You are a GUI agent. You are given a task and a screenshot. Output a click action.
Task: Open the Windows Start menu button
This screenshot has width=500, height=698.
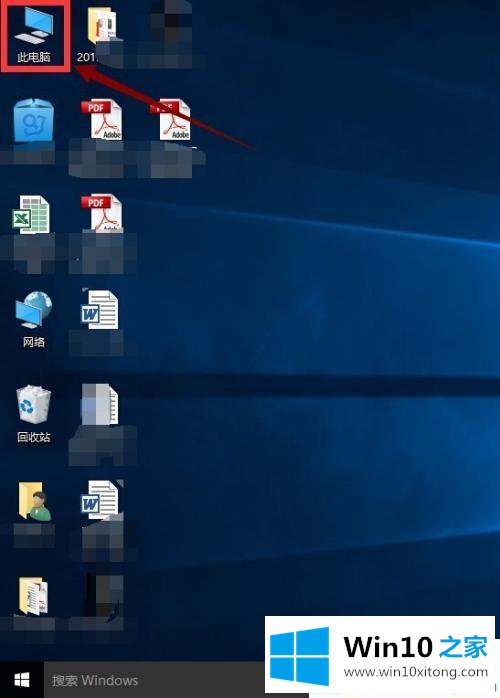22,680
